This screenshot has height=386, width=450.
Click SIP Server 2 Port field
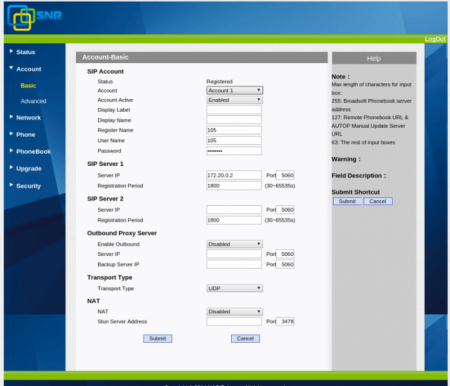point(285,210)
